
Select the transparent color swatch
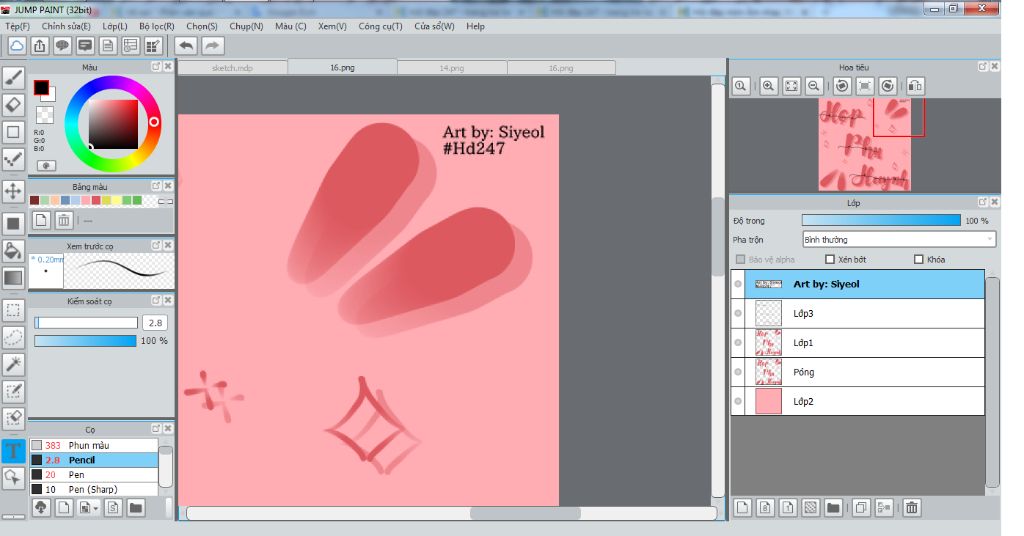click(44, 114)
